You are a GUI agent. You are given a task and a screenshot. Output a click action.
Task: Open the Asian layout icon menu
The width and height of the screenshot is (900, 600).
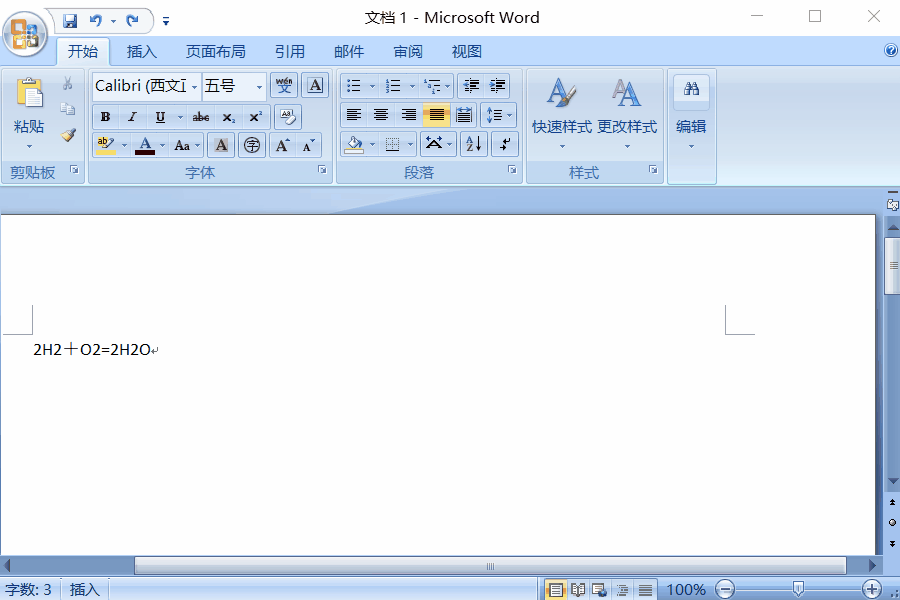pyautogui.click(x=438, y=144)
